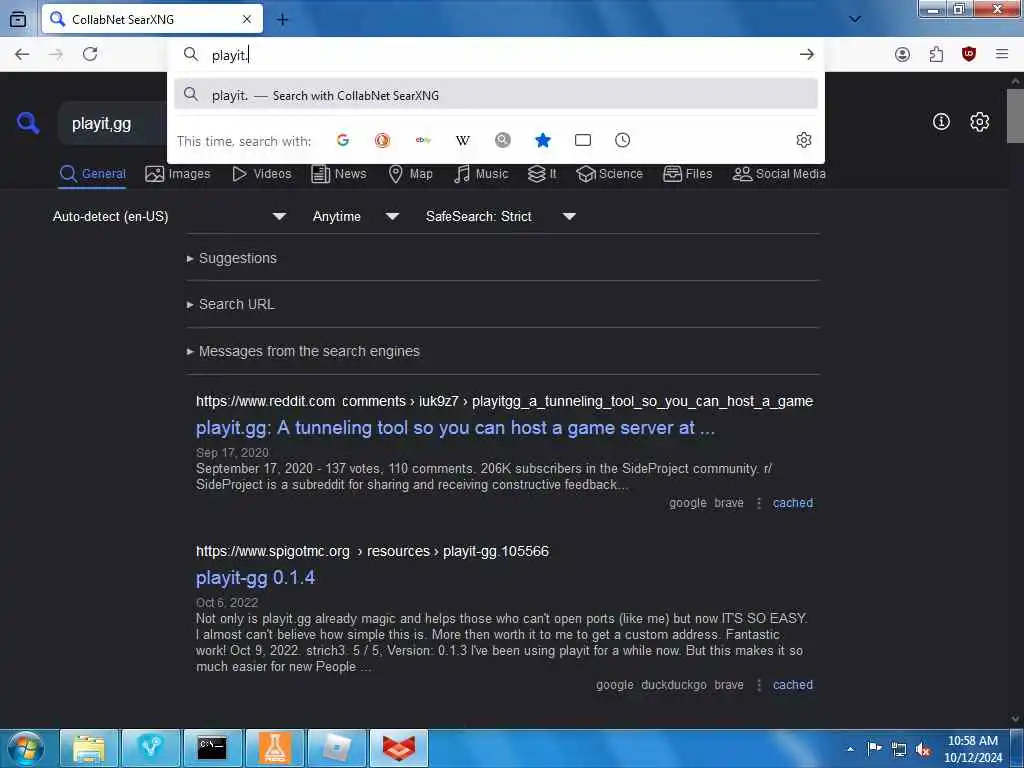Image resolution: width=1024 pixels, height=768 pixels.
Task: Open the extensions puzzle icon
Action: point(936,54)
